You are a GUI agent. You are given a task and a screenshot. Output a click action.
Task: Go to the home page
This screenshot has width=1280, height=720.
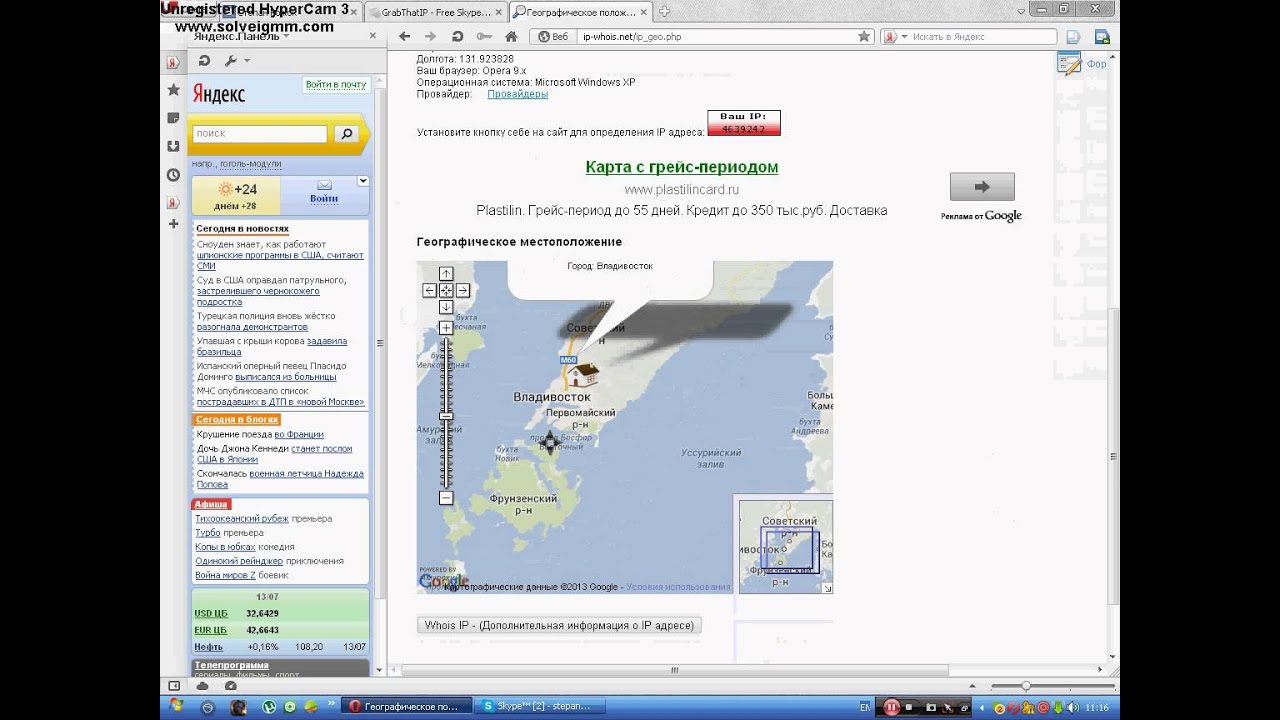tap(510, 36)
